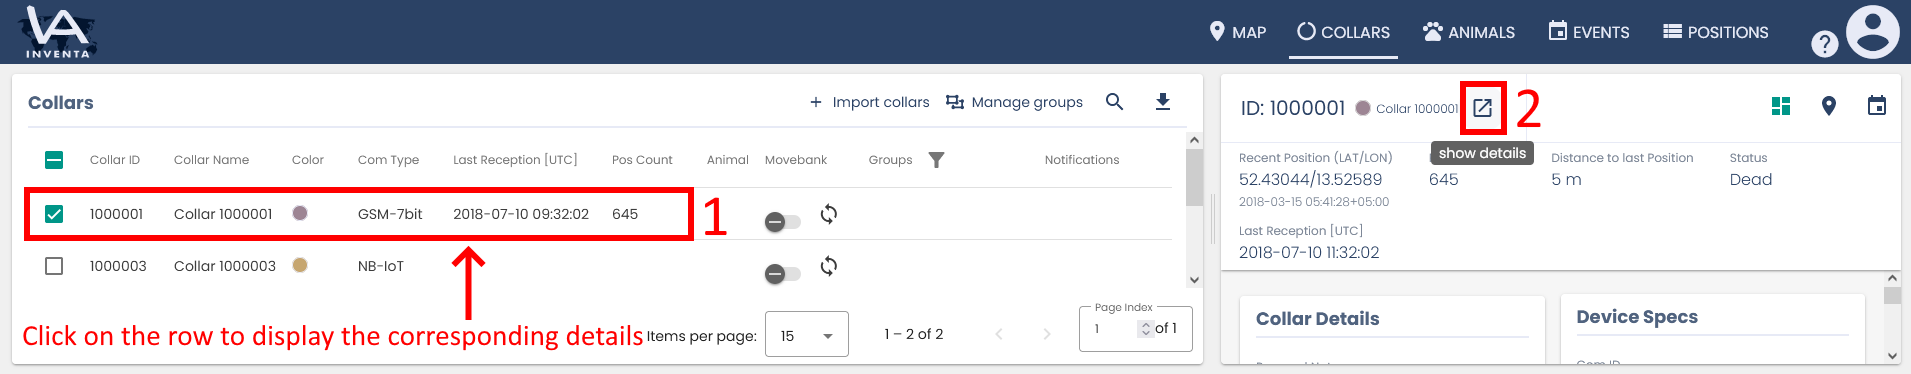Click the Groups filter funnel icon
This screenshot has height=374, width=1911.
pos(936,160)
